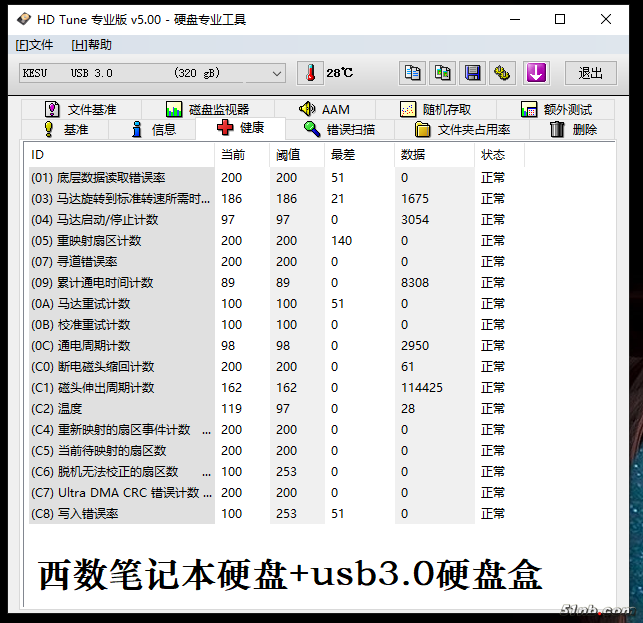Screen dimensions: 643x623
Task: Click the purple down arrow icon
Action: [536, 73]
